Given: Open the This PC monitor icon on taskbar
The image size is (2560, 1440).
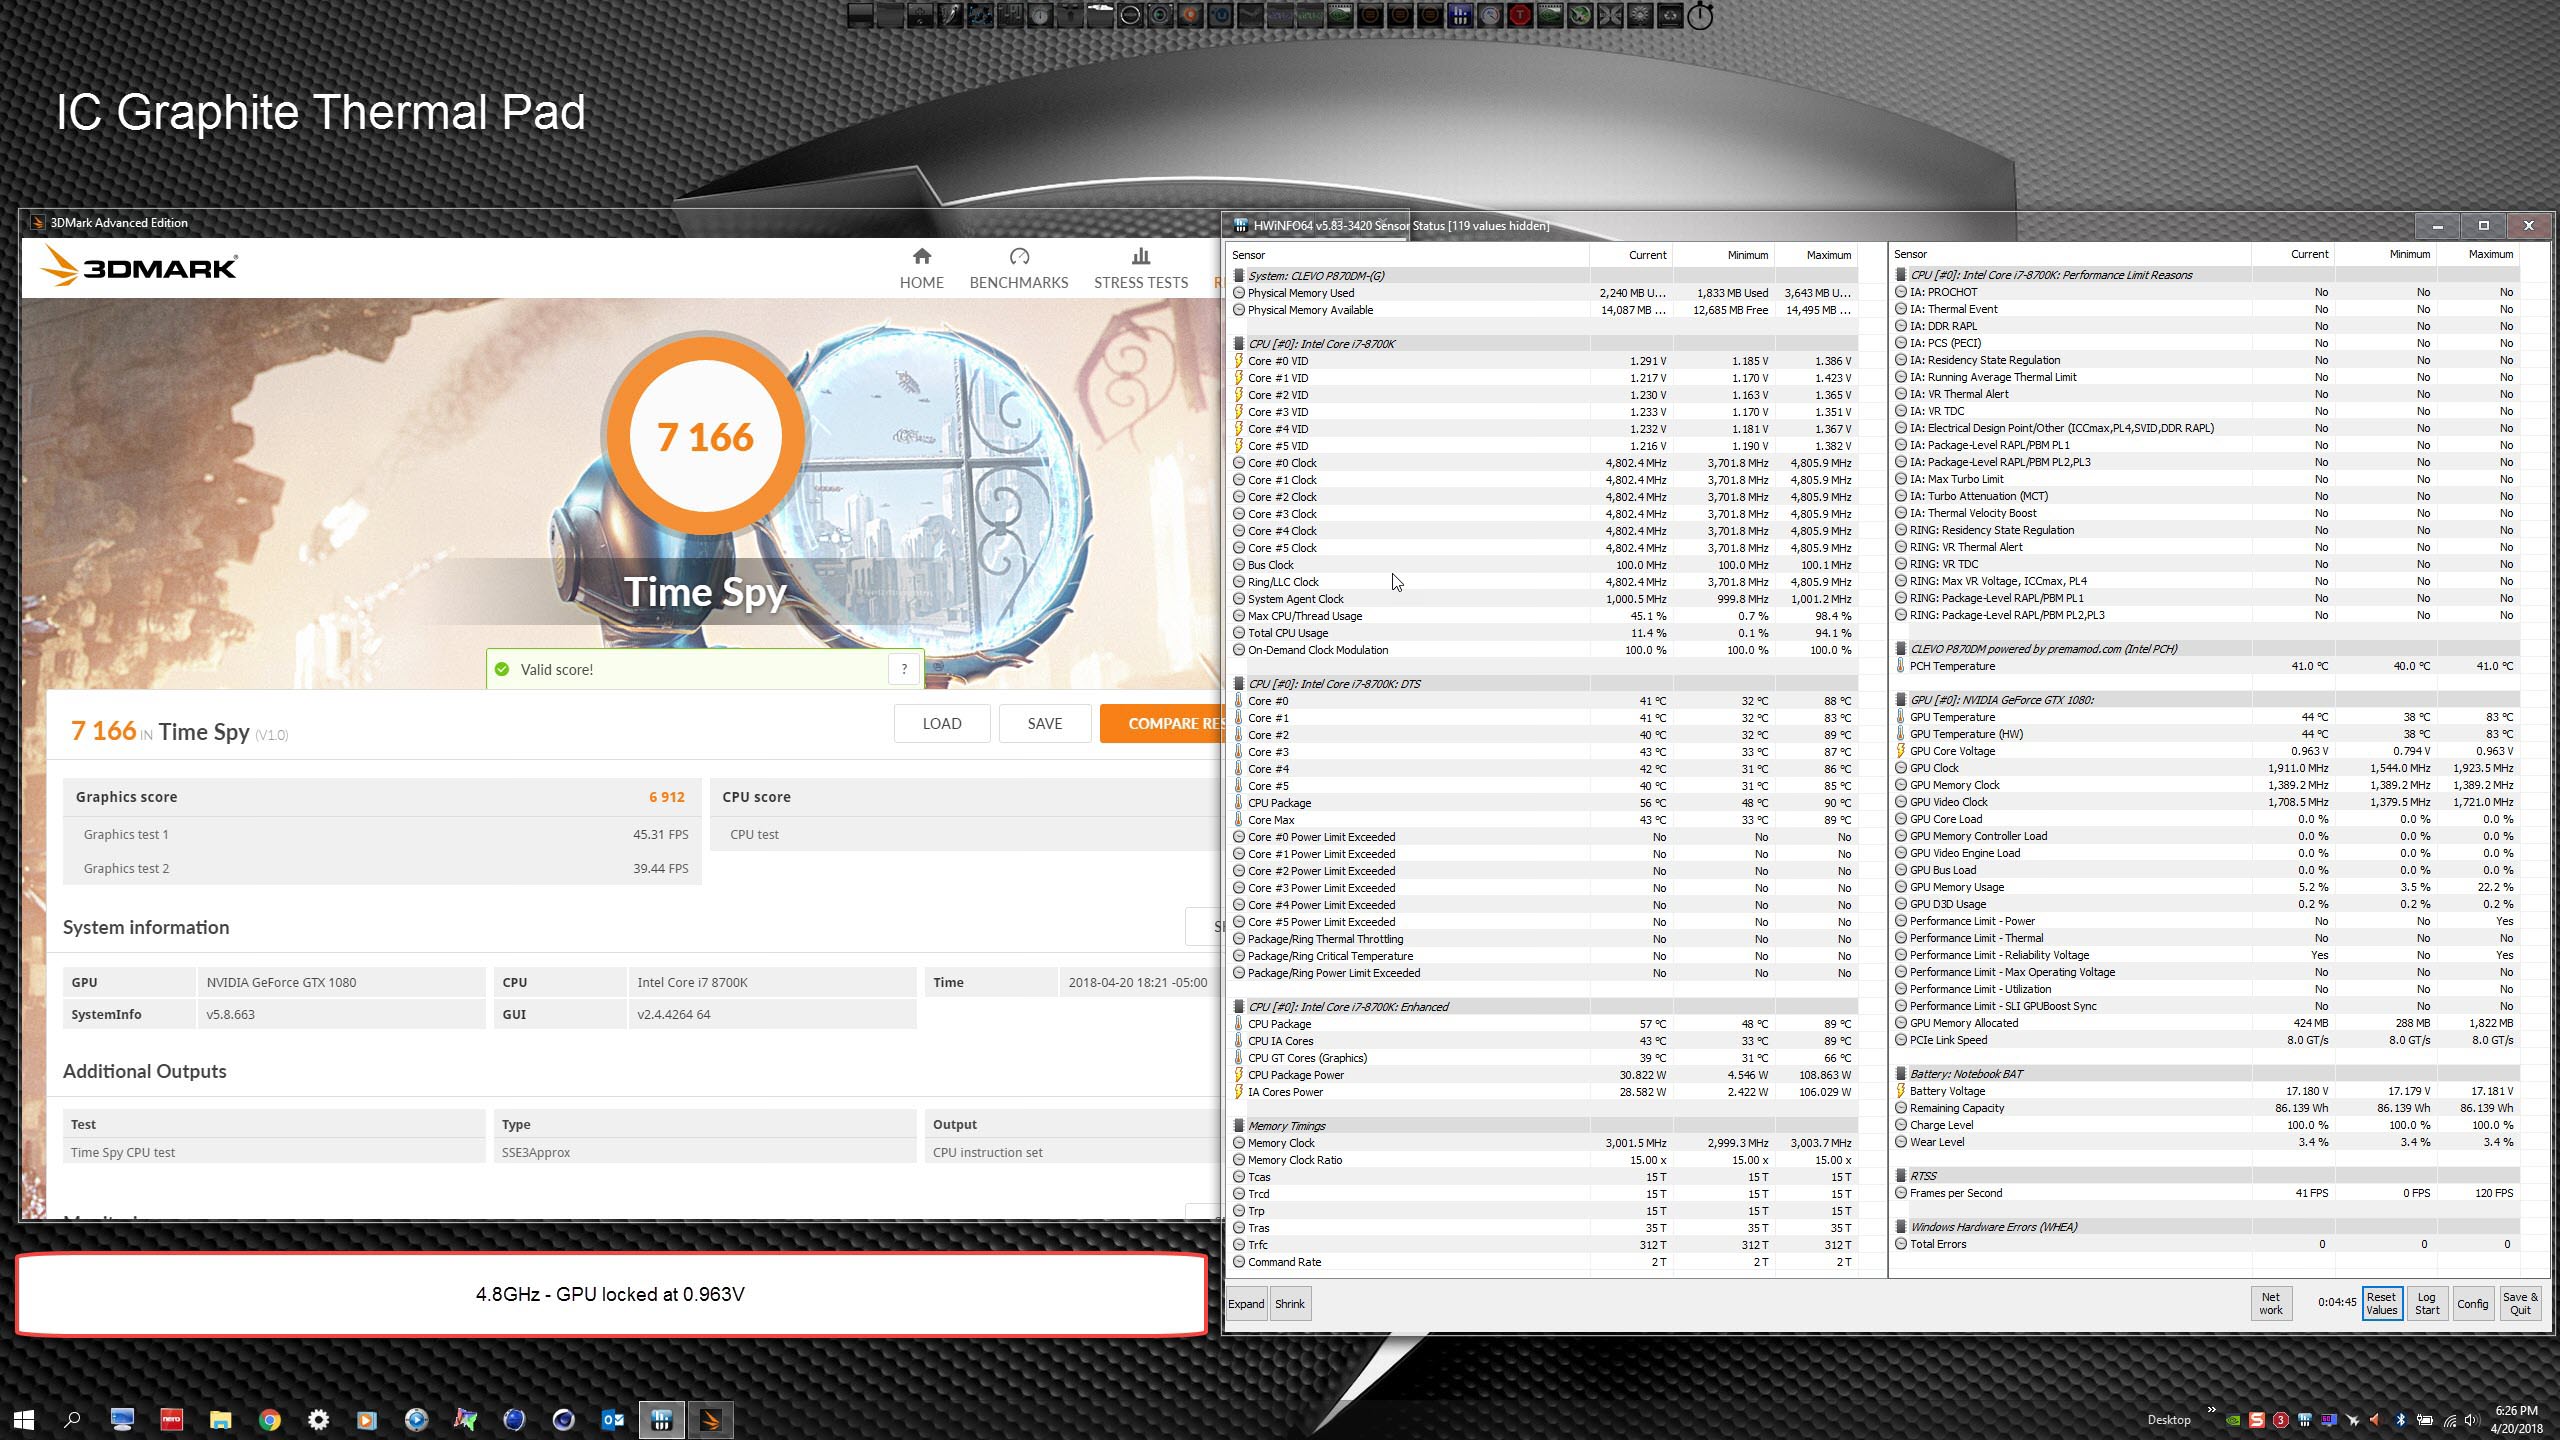Looking at the screenshot, I should (x=123, y=1419).
